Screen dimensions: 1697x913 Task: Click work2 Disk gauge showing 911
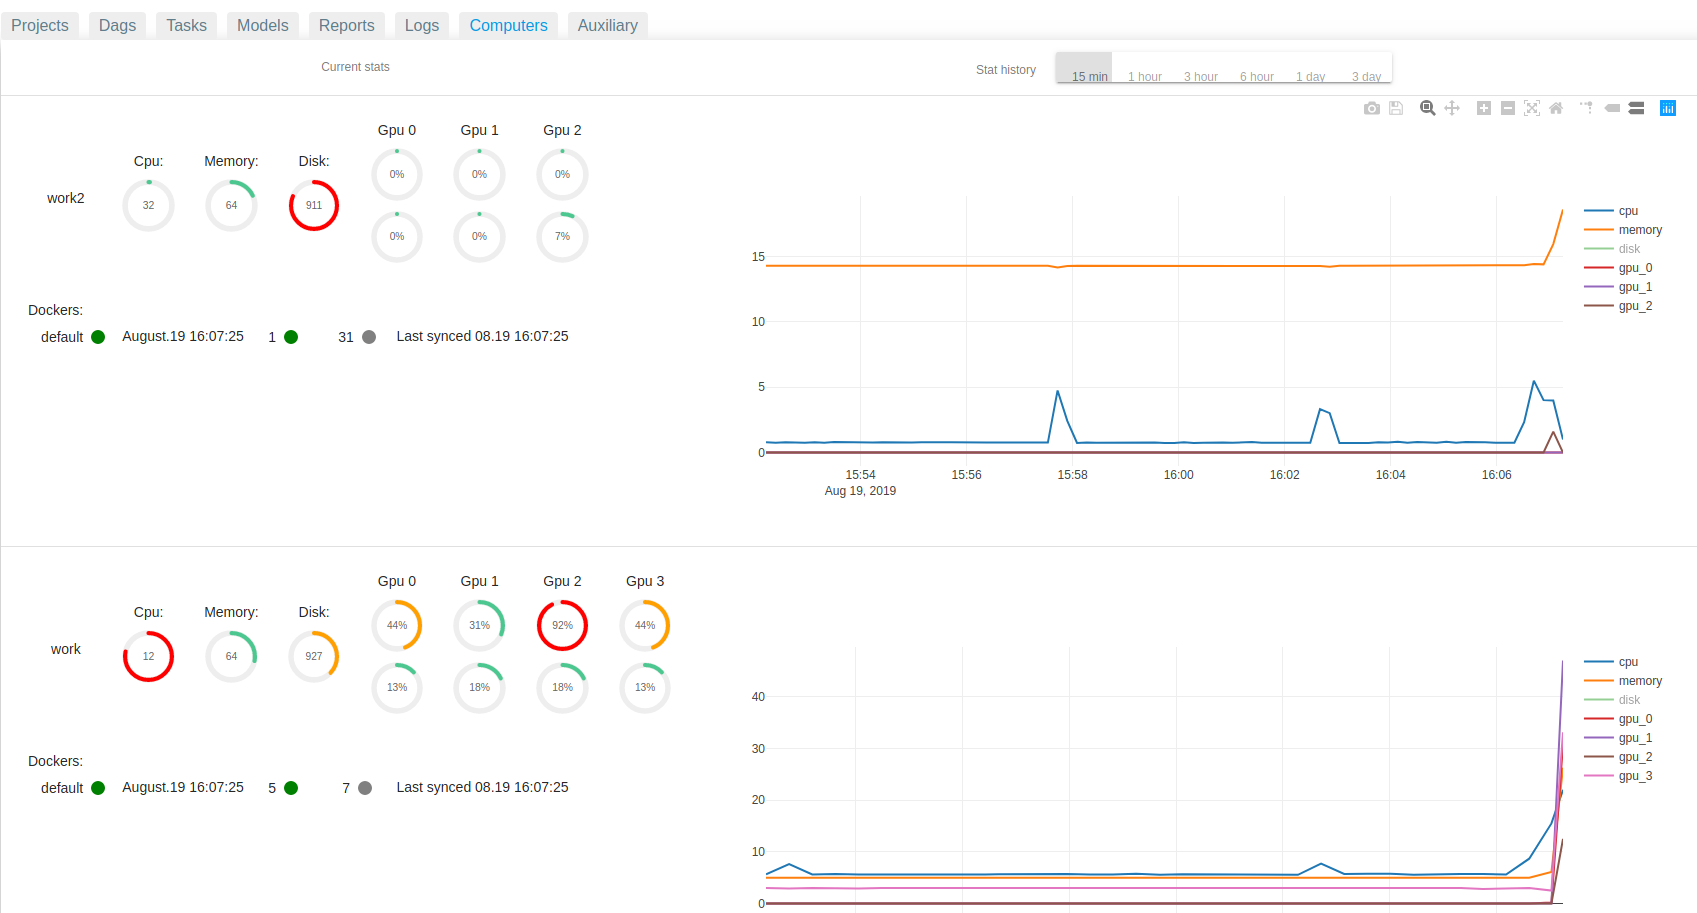coord(314,205)
